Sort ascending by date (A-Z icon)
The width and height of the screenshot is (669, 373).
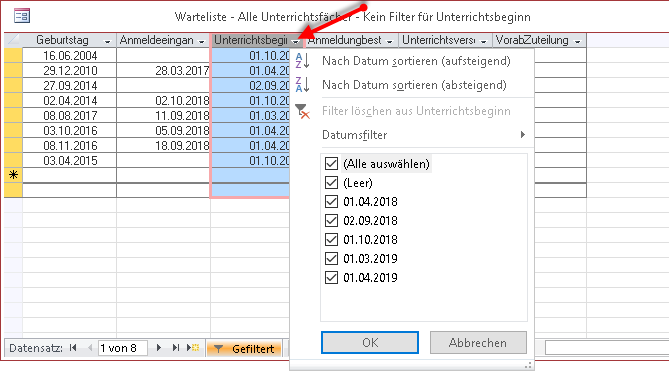coord(302,61)
